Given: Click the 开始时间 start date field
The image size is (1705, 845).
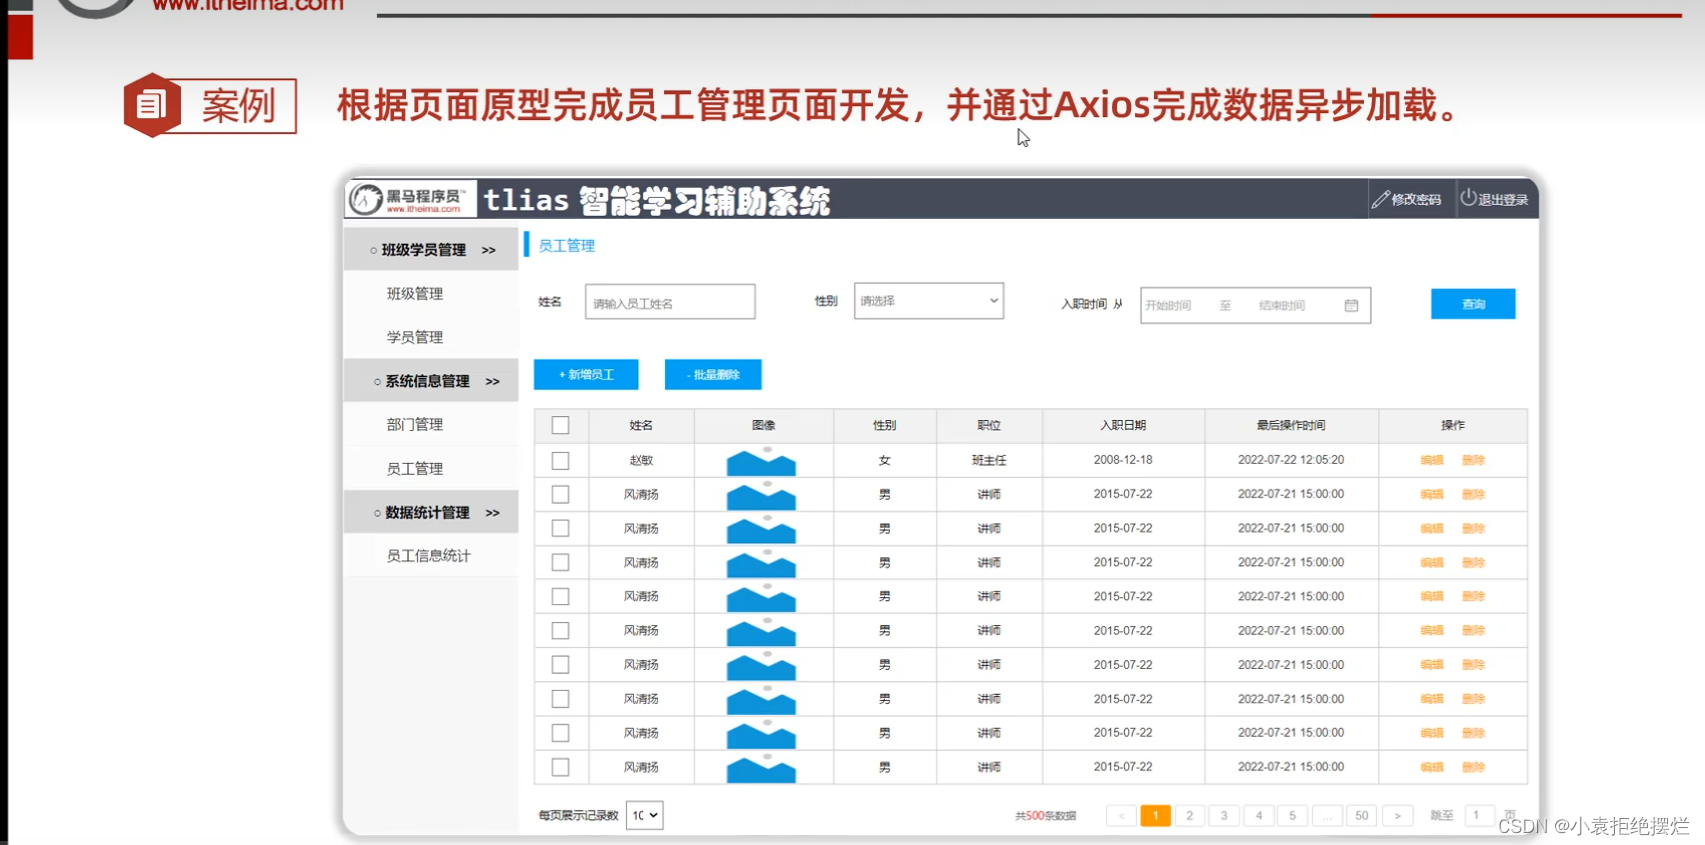Looking at the screenshot, I should click(1169, 305).
